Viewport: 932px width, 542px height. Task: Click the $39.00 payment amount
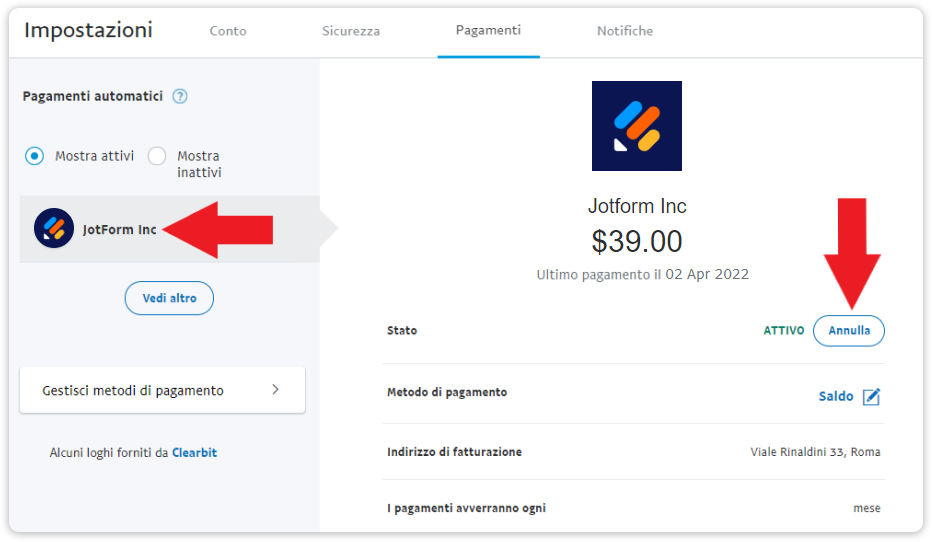coord(637,241)
